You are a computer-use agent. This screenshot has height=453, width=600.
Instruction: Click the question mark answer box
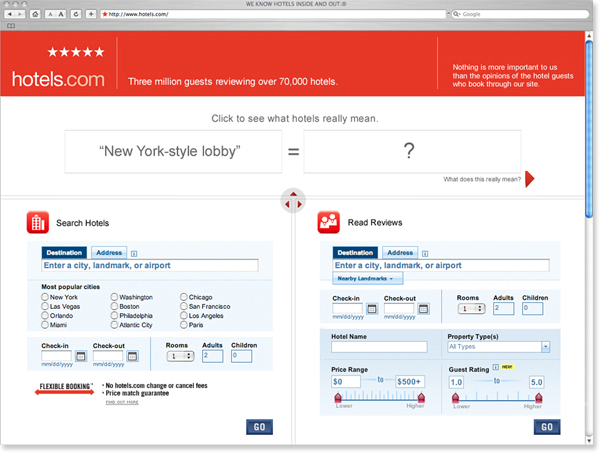[x=412, y=151]
